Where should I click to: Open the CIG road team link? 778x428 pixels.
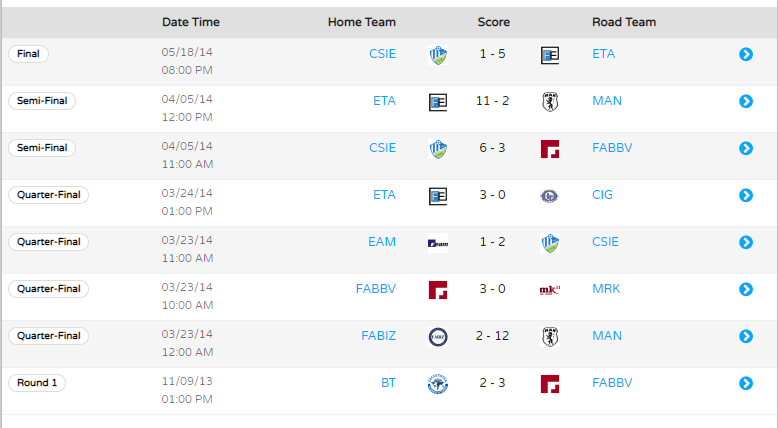point(602,194)
